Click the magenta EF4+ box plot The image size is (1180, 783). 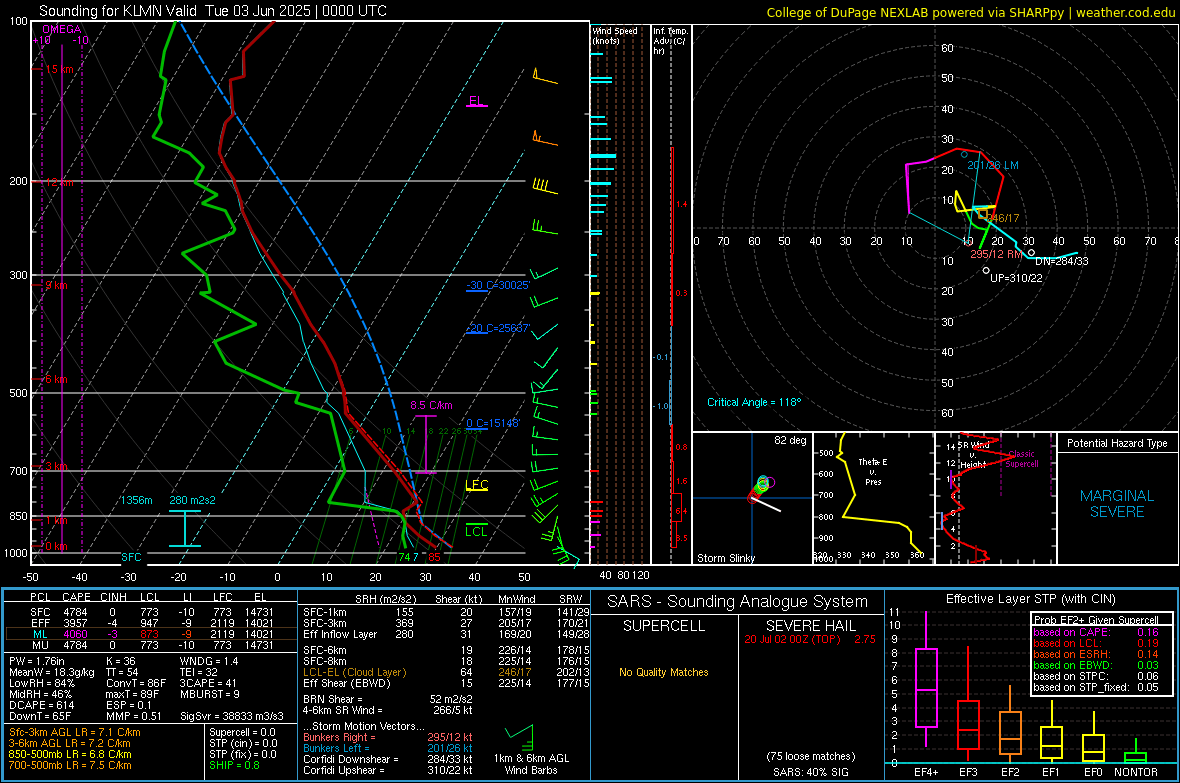click(926, 681)
